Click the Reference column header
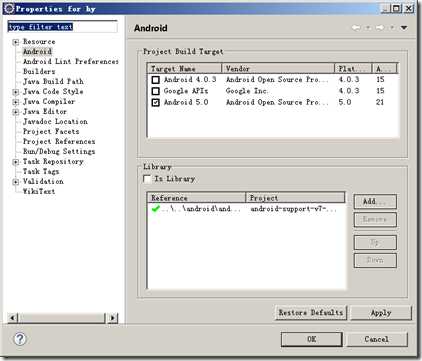 [x=196, y=198]
